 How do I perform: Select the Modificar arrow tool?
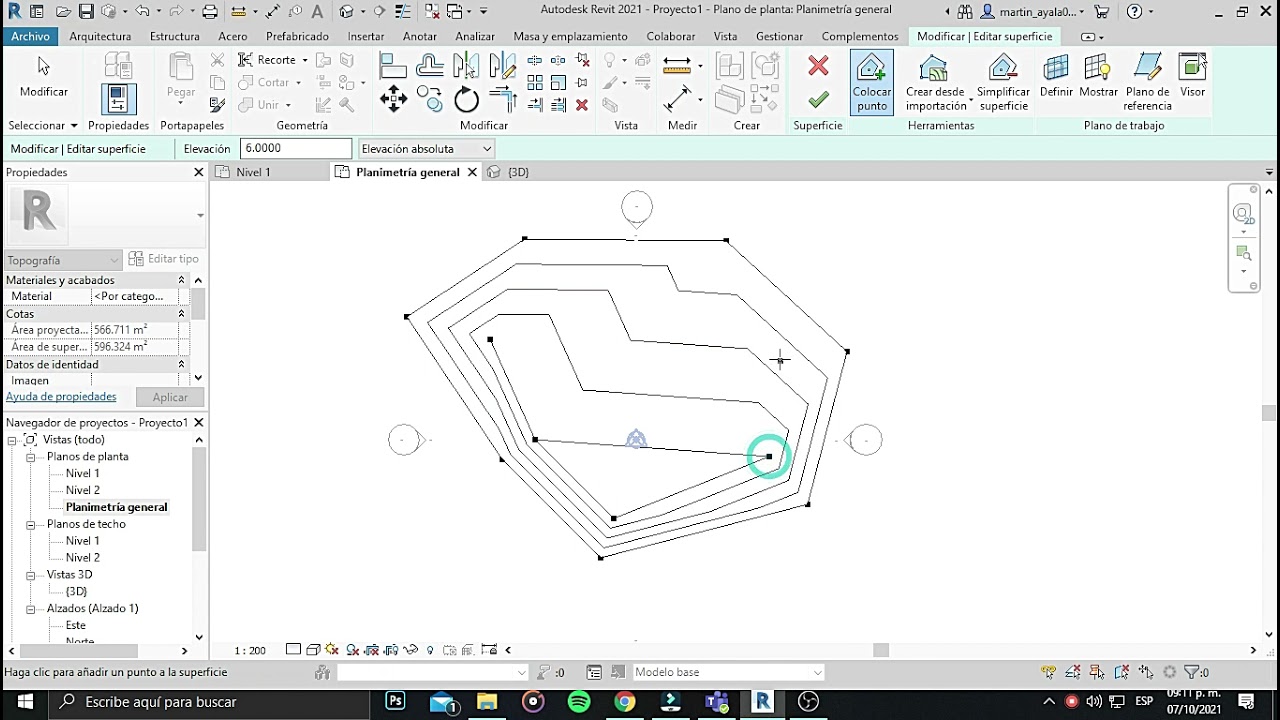coord(44,77)
